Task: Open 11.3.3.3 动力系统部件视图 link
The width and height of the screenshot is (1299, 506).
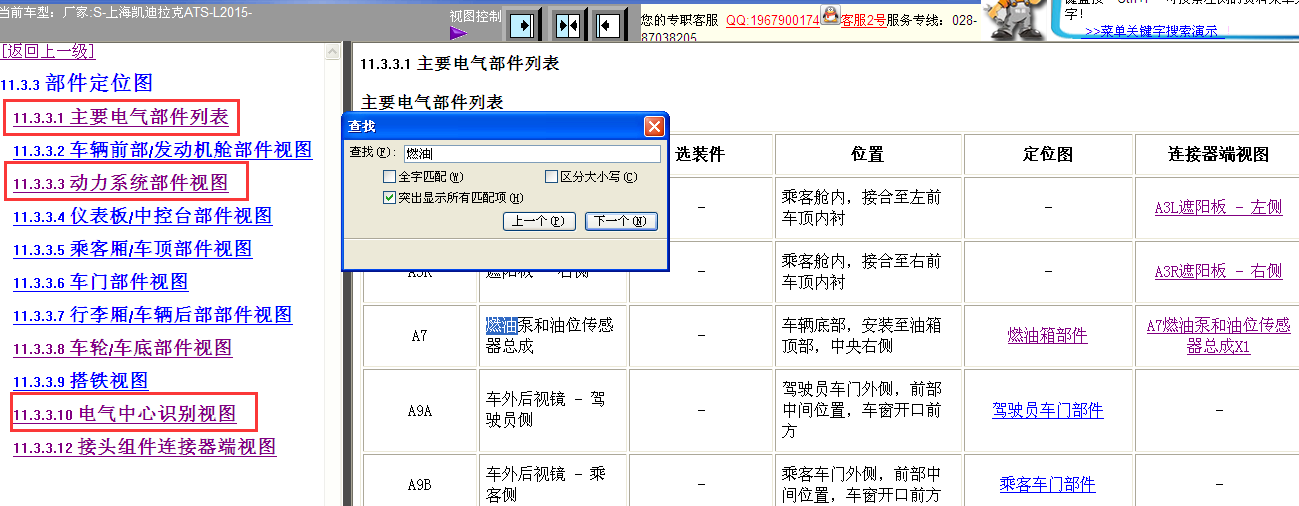Action: (120, 183)
